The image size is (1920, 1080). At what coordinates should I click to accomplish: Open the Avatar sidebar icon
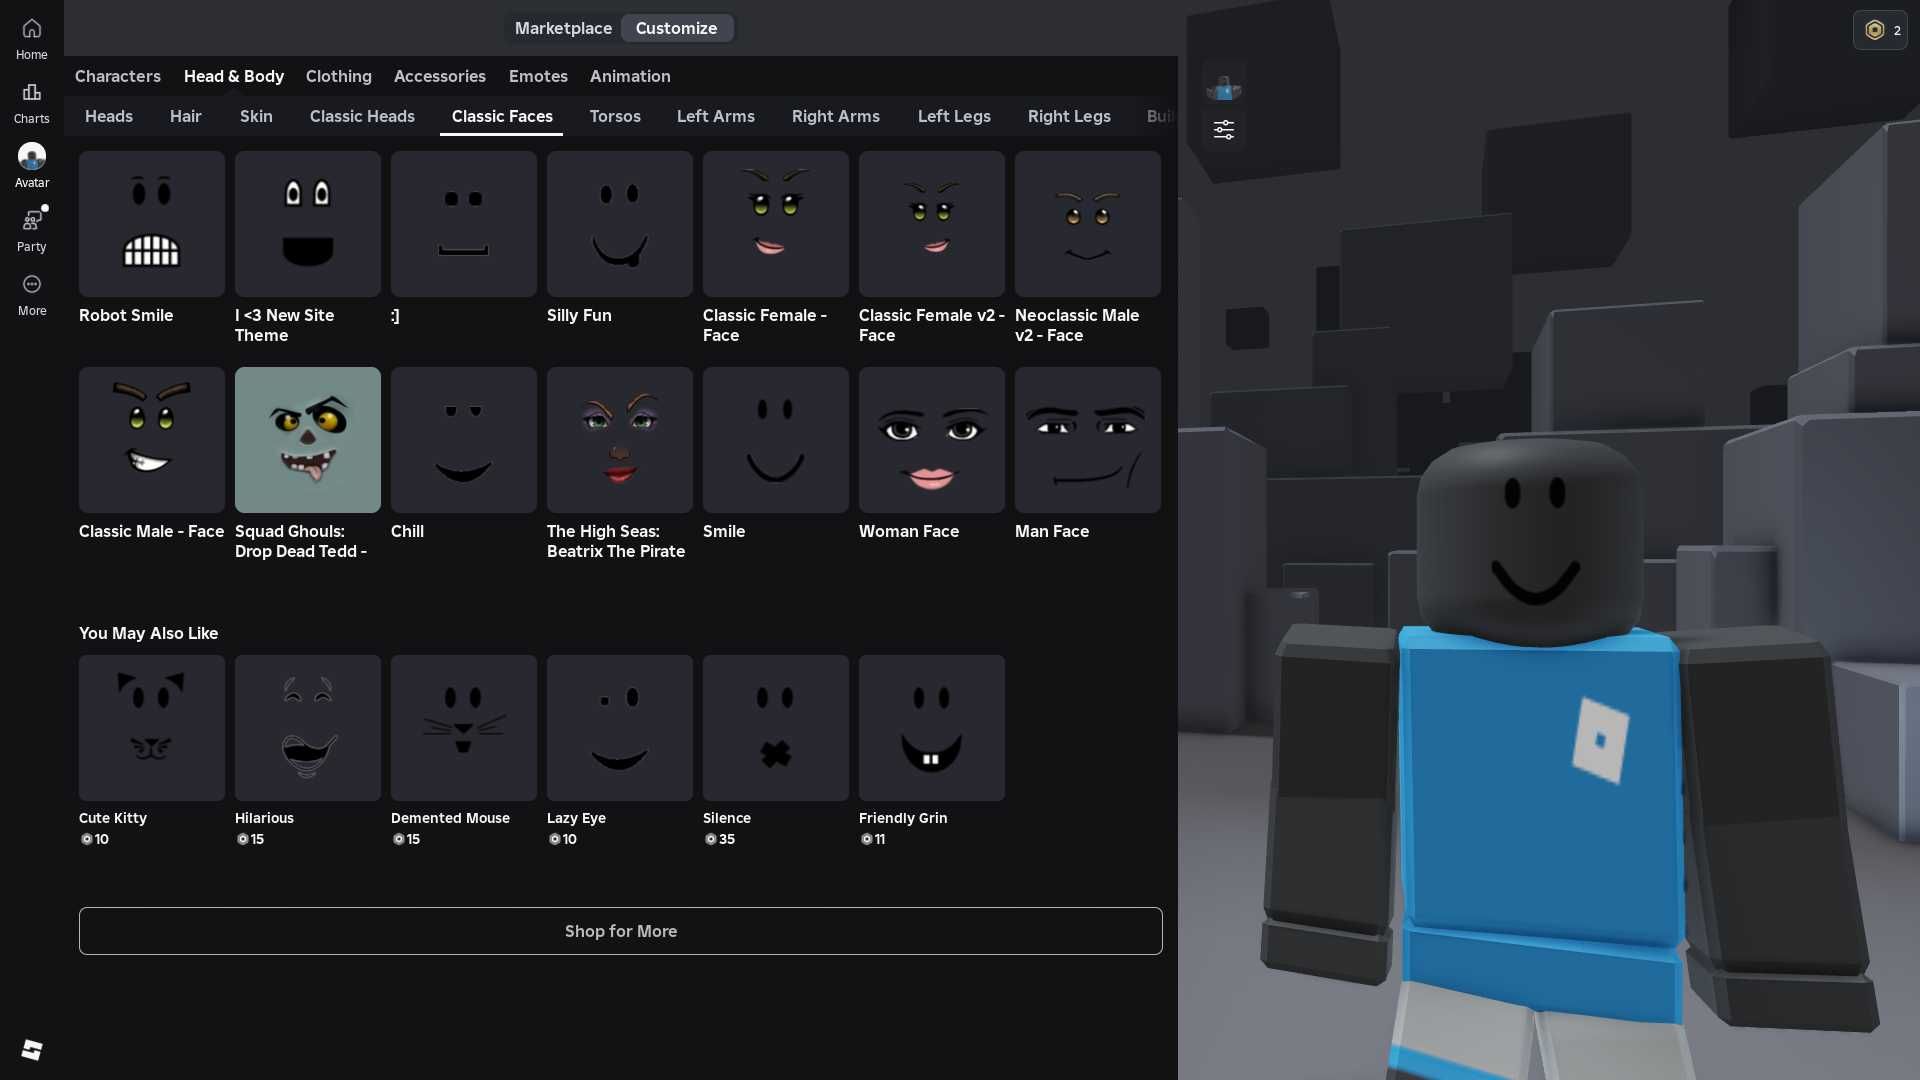click(x=31, y=167)
